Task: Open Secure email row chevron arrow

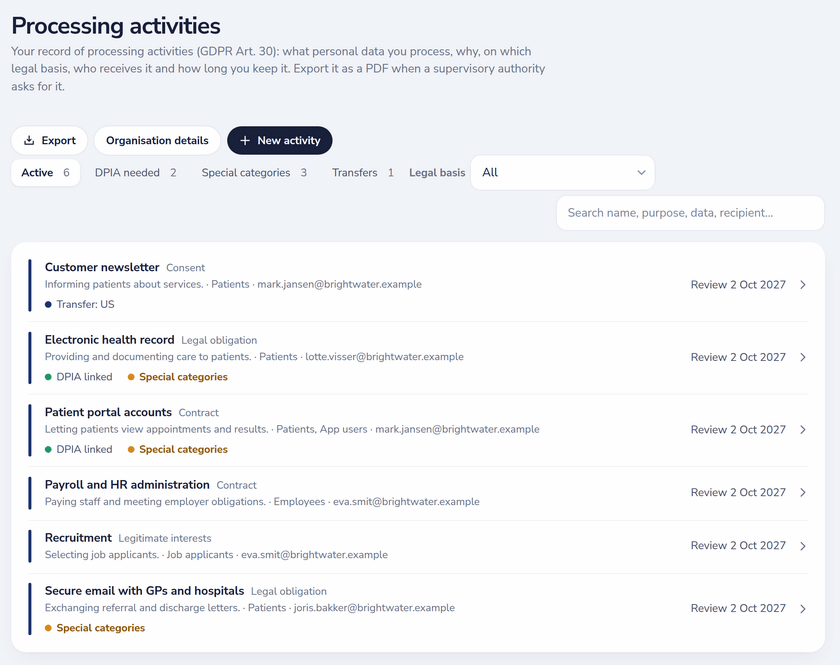Action: pos(802,608)
